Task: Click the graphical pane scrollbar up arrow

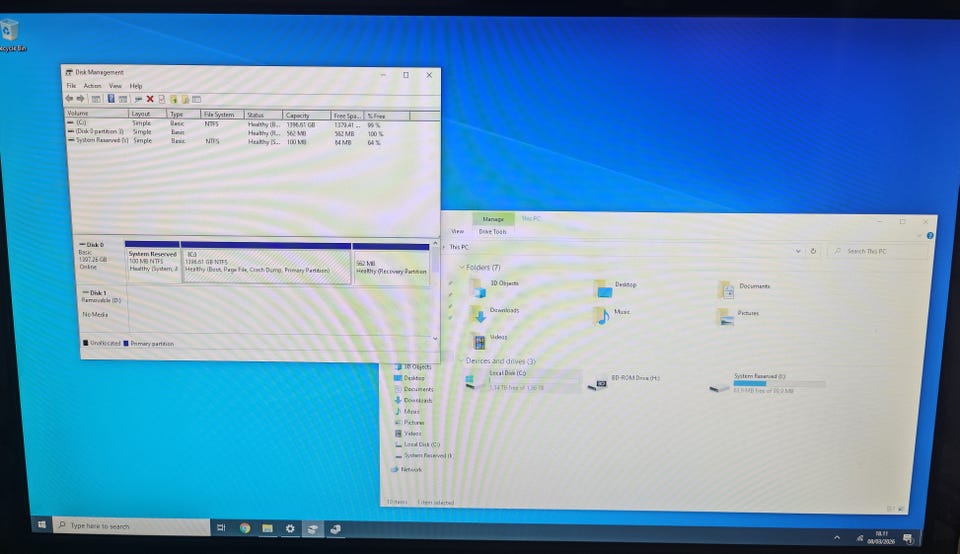Action: point(435,244)
